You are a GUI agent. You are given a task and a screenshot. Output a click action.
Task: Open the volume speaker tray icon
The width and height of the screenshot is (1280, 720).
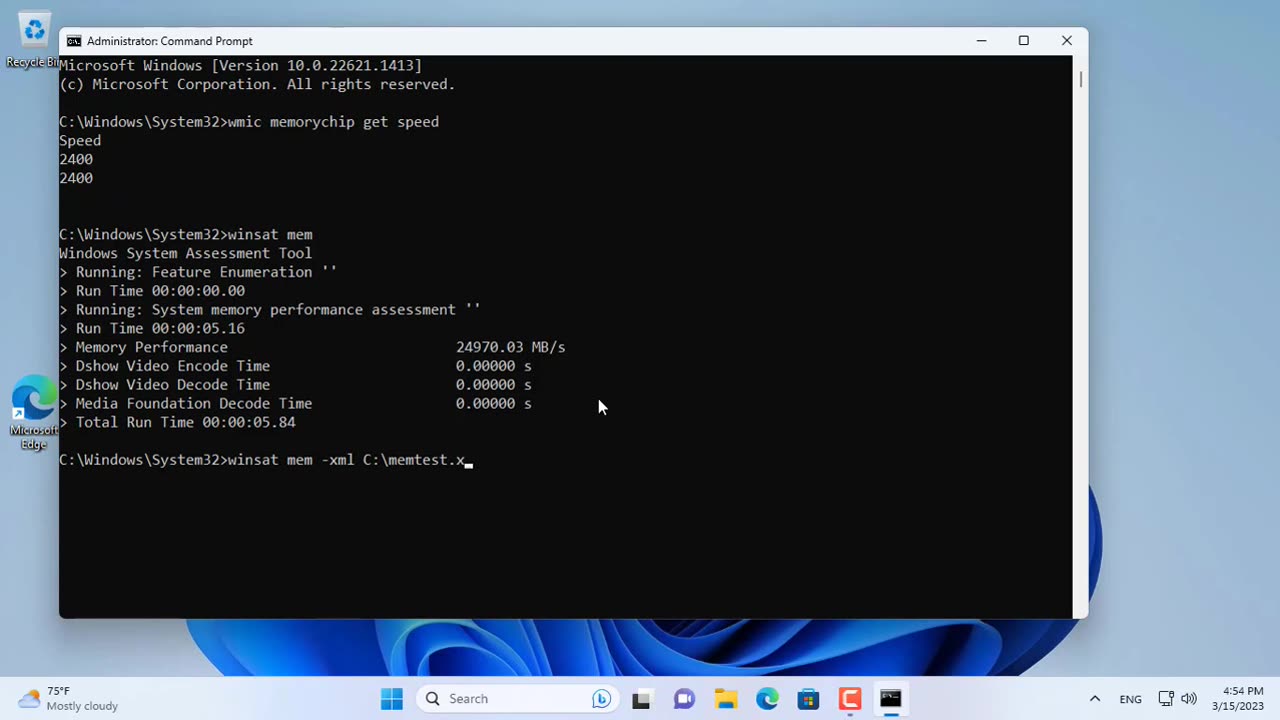click(x=1189, y=699)
